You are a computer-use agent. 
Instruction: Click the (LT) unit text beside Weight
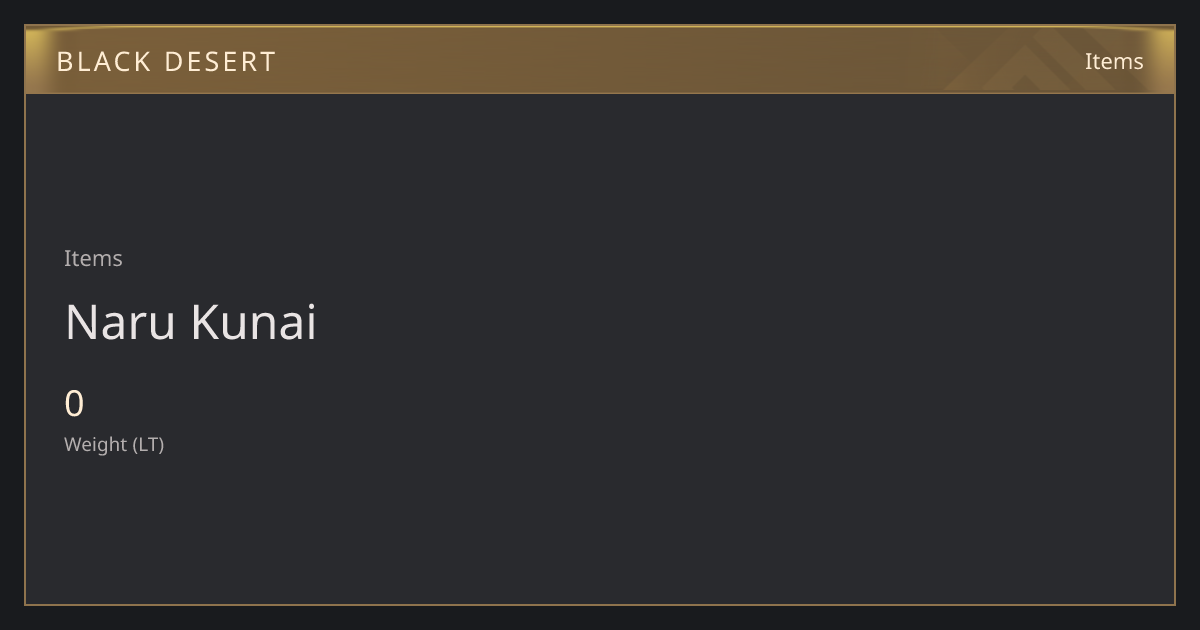click(148, 444)
